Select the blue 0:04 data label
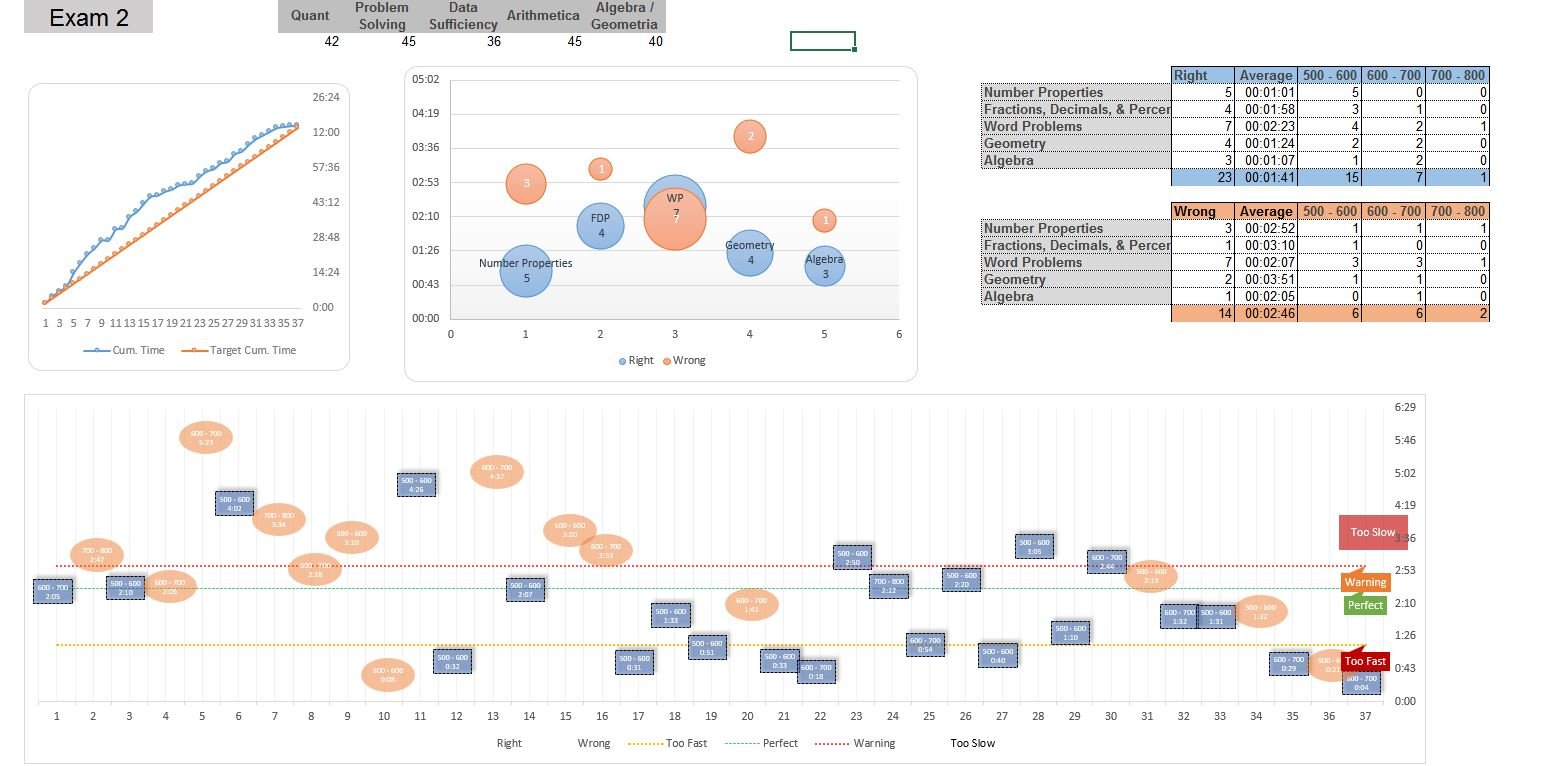 [1362, 683]
